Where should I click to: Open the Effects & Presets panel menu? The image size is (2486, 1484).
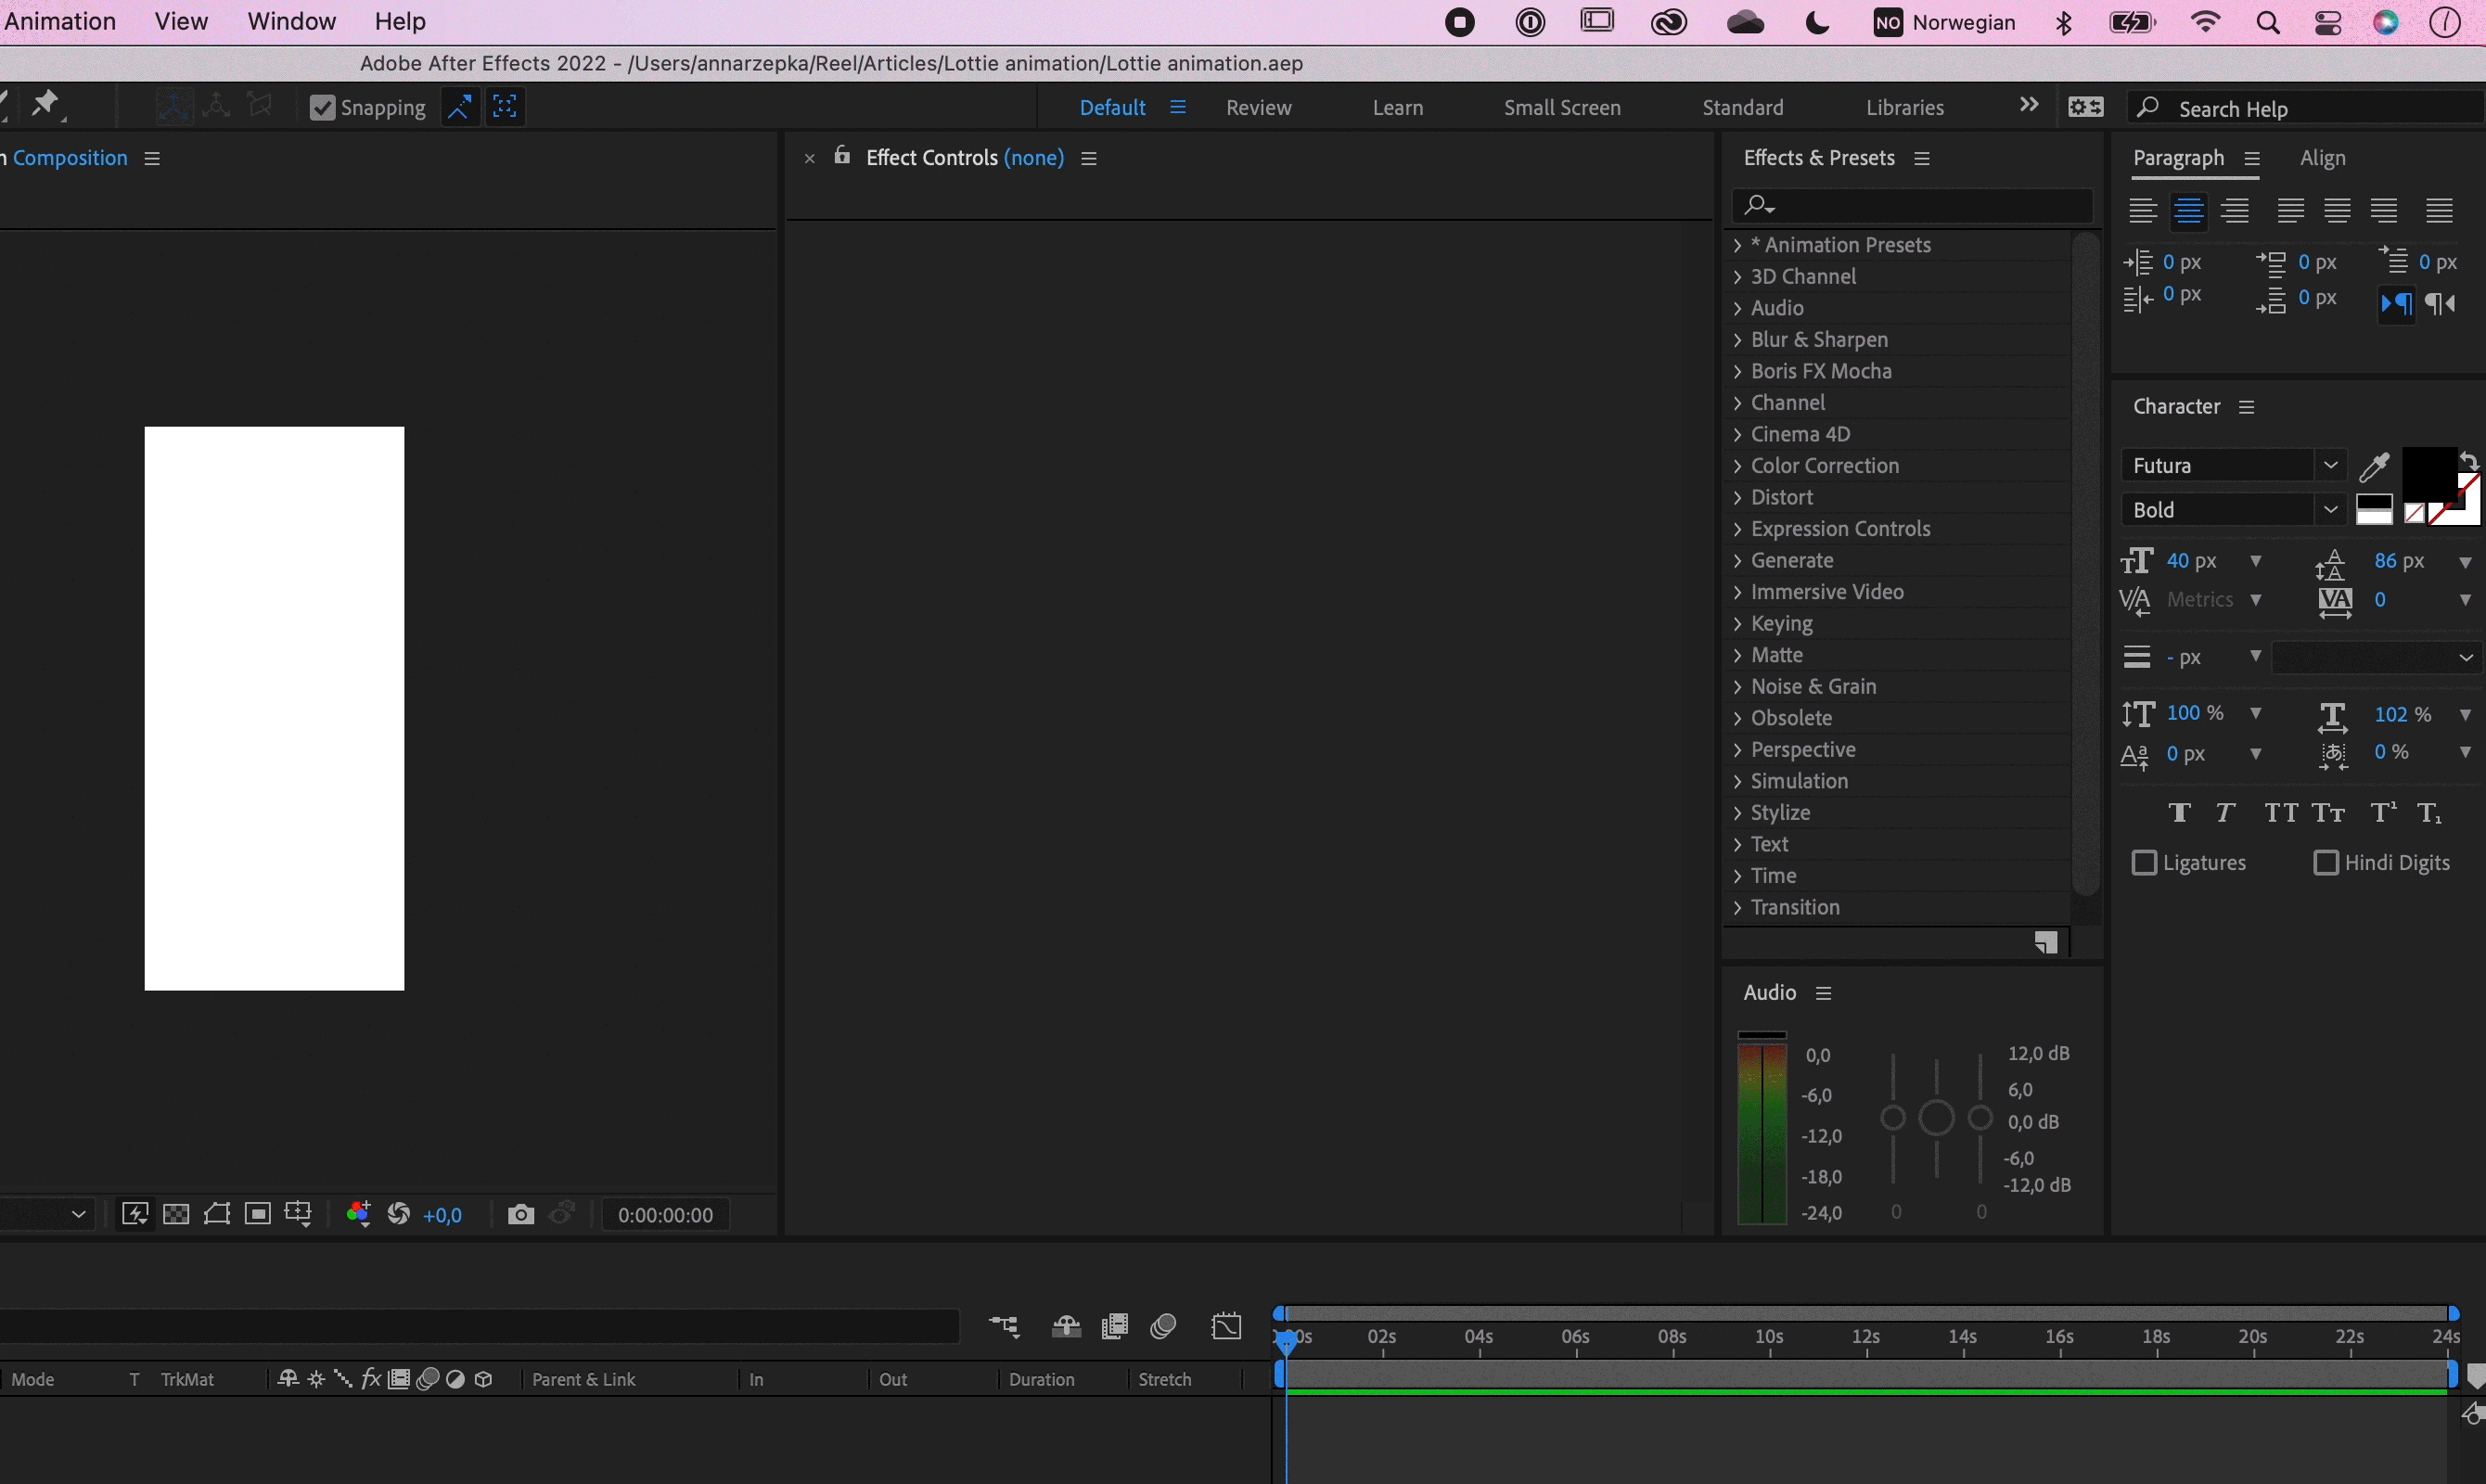point(1921,158)
